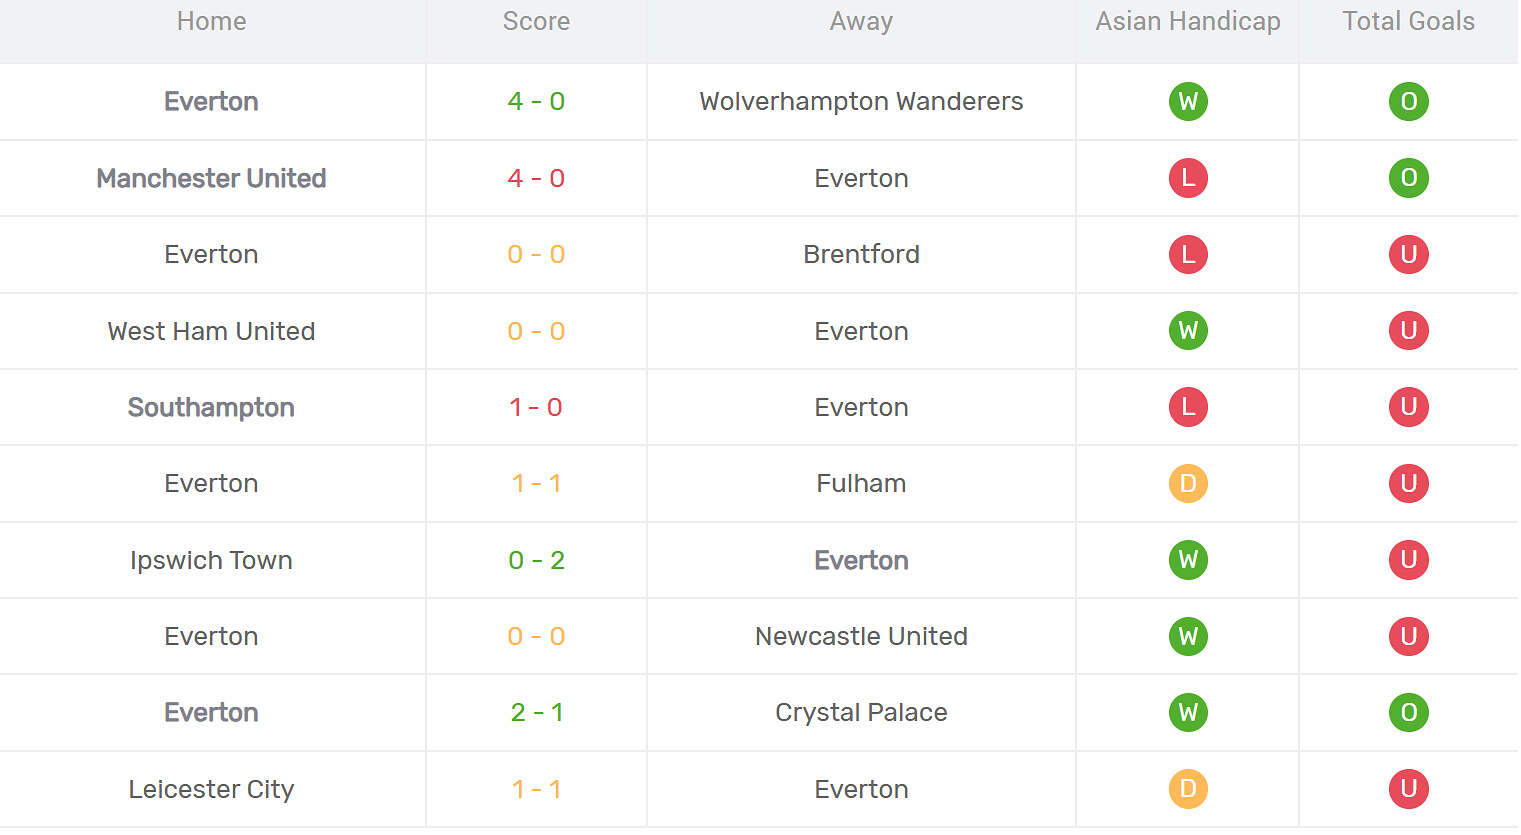This screenshot has height=835, width=1521.
Task: Click the orange D badge in Fulham row
Action: (1188, 484)
